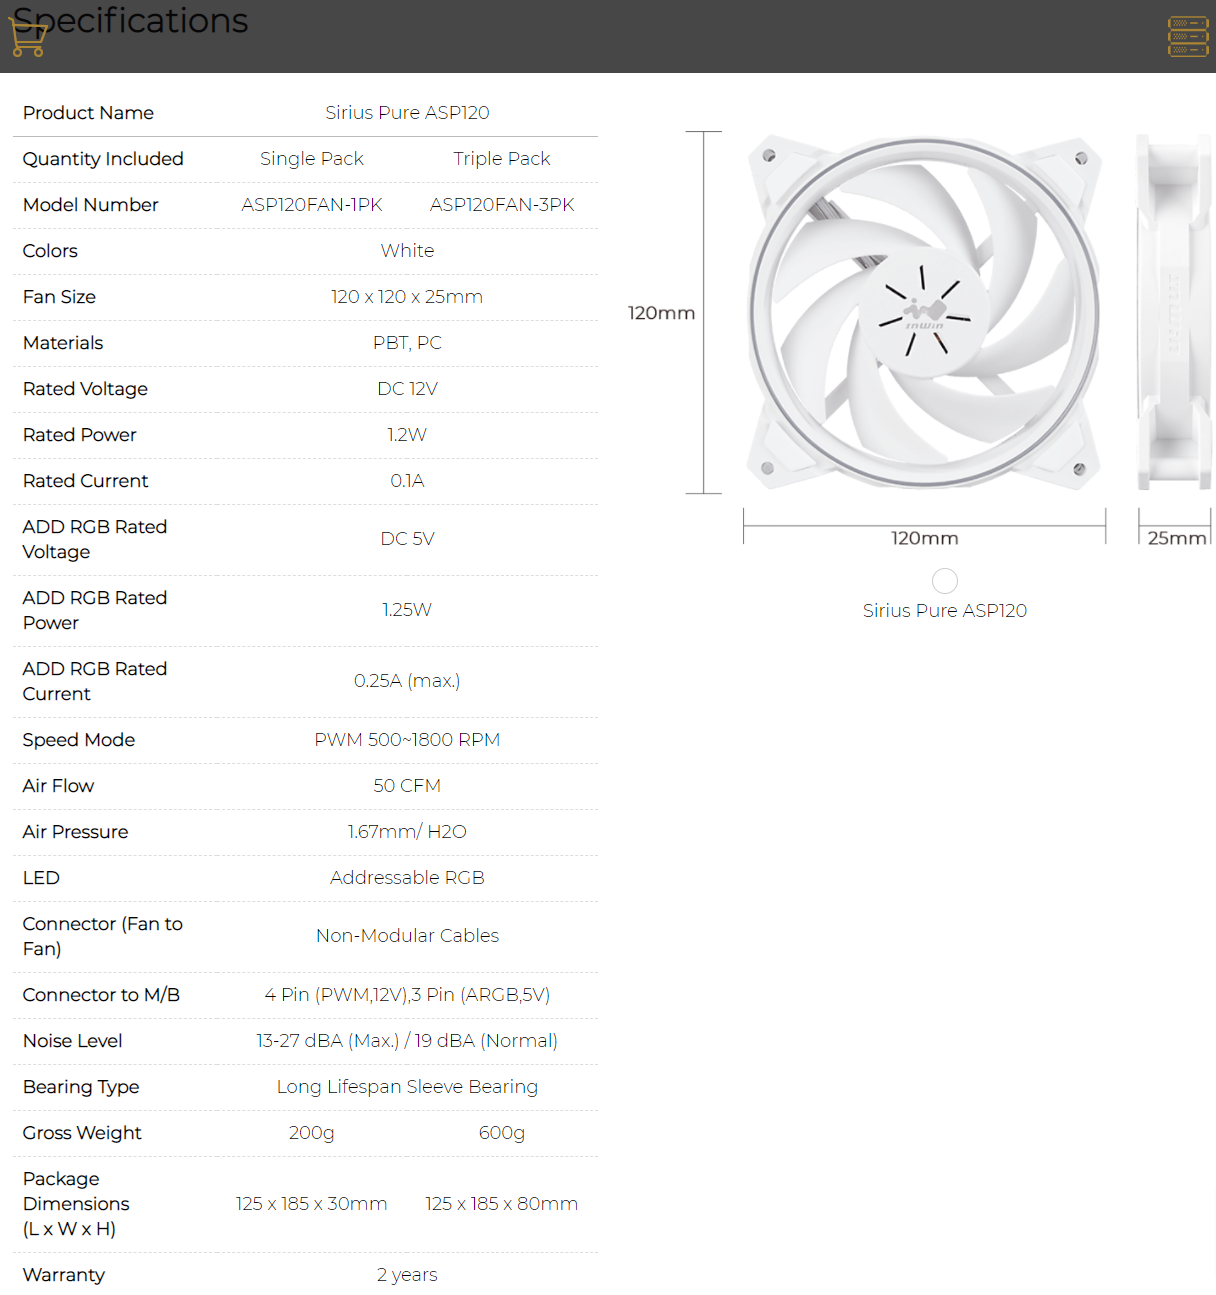Open the shopping cart icon
1216x1295 pixels.
coord(27,38)
